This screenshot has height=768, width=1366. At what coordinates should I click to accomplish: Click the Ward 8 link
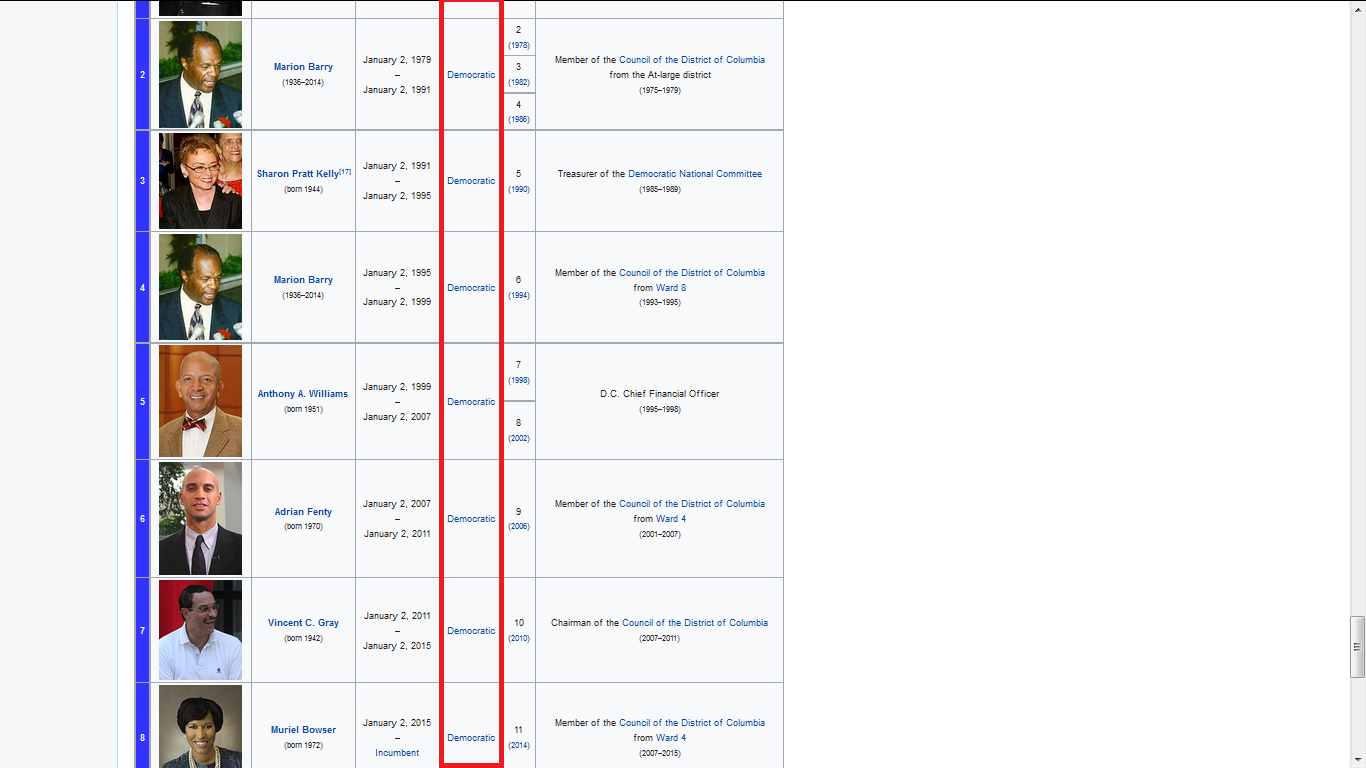(x=671, y=288)
